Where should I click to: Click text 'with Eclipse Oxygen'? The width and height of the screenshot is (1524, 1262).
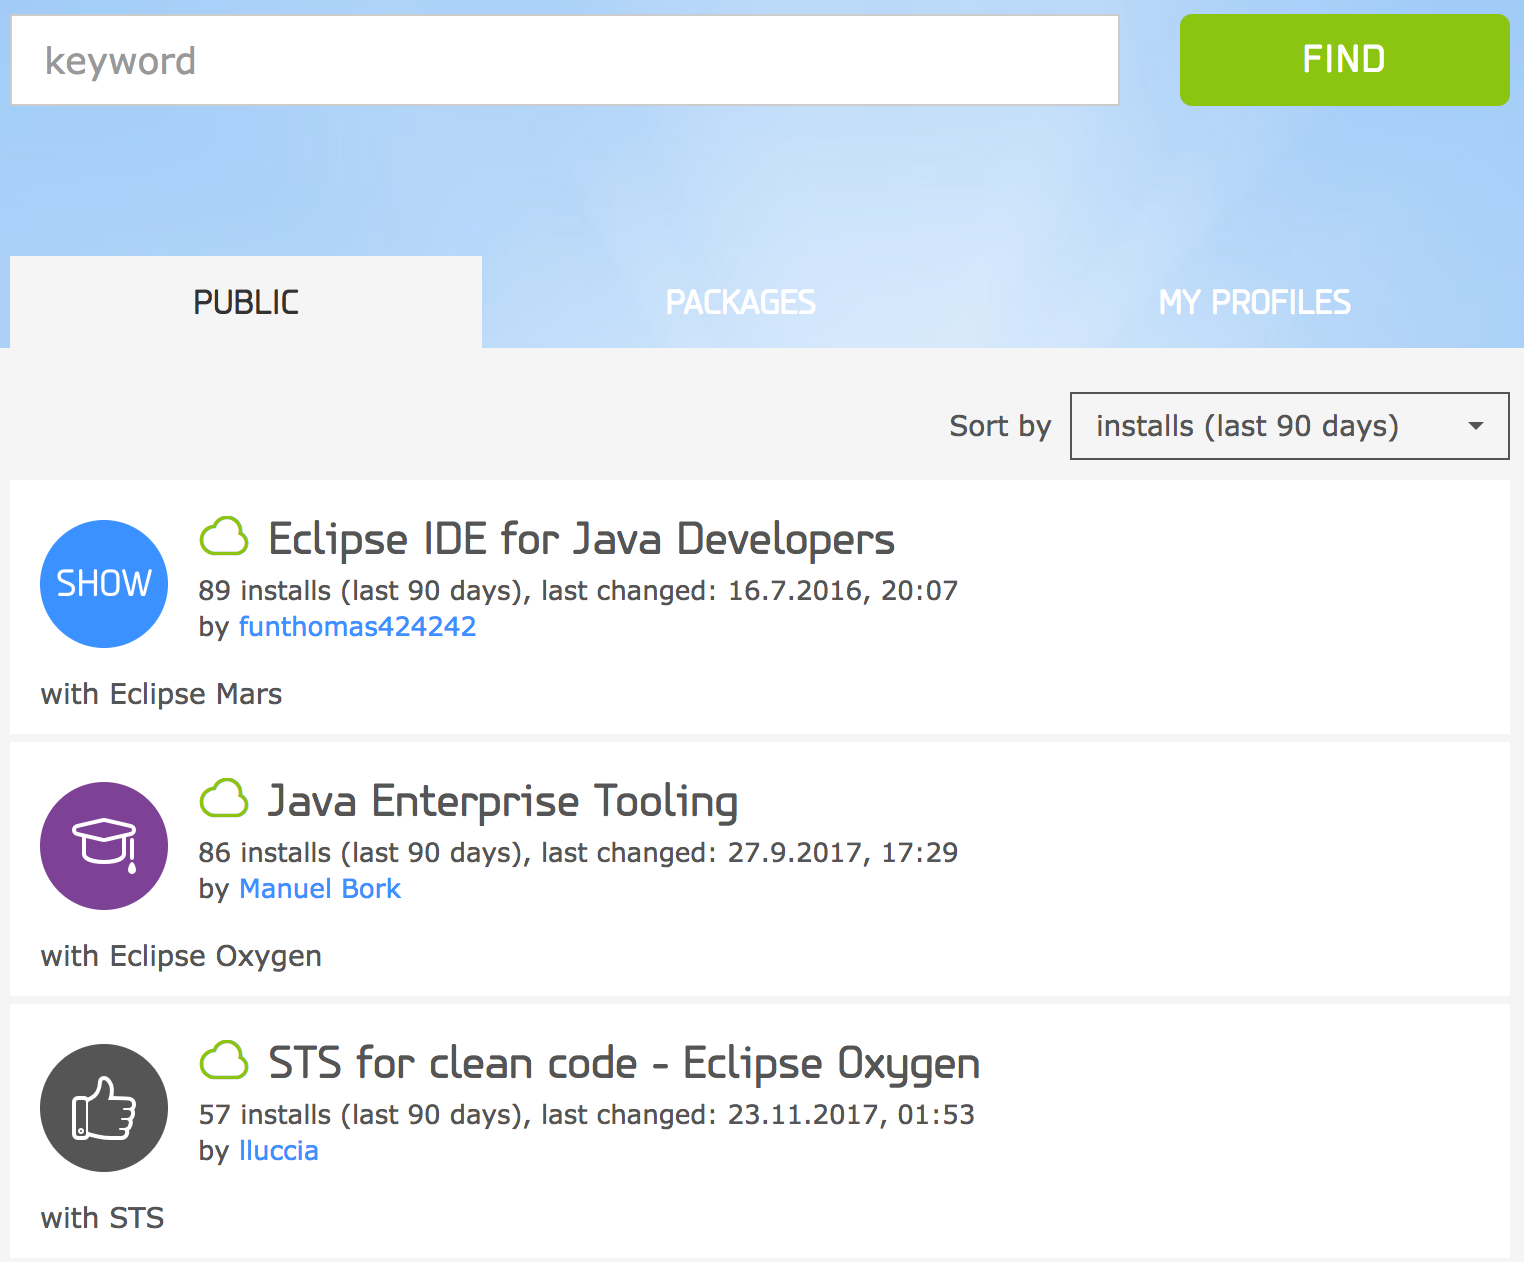181,957
